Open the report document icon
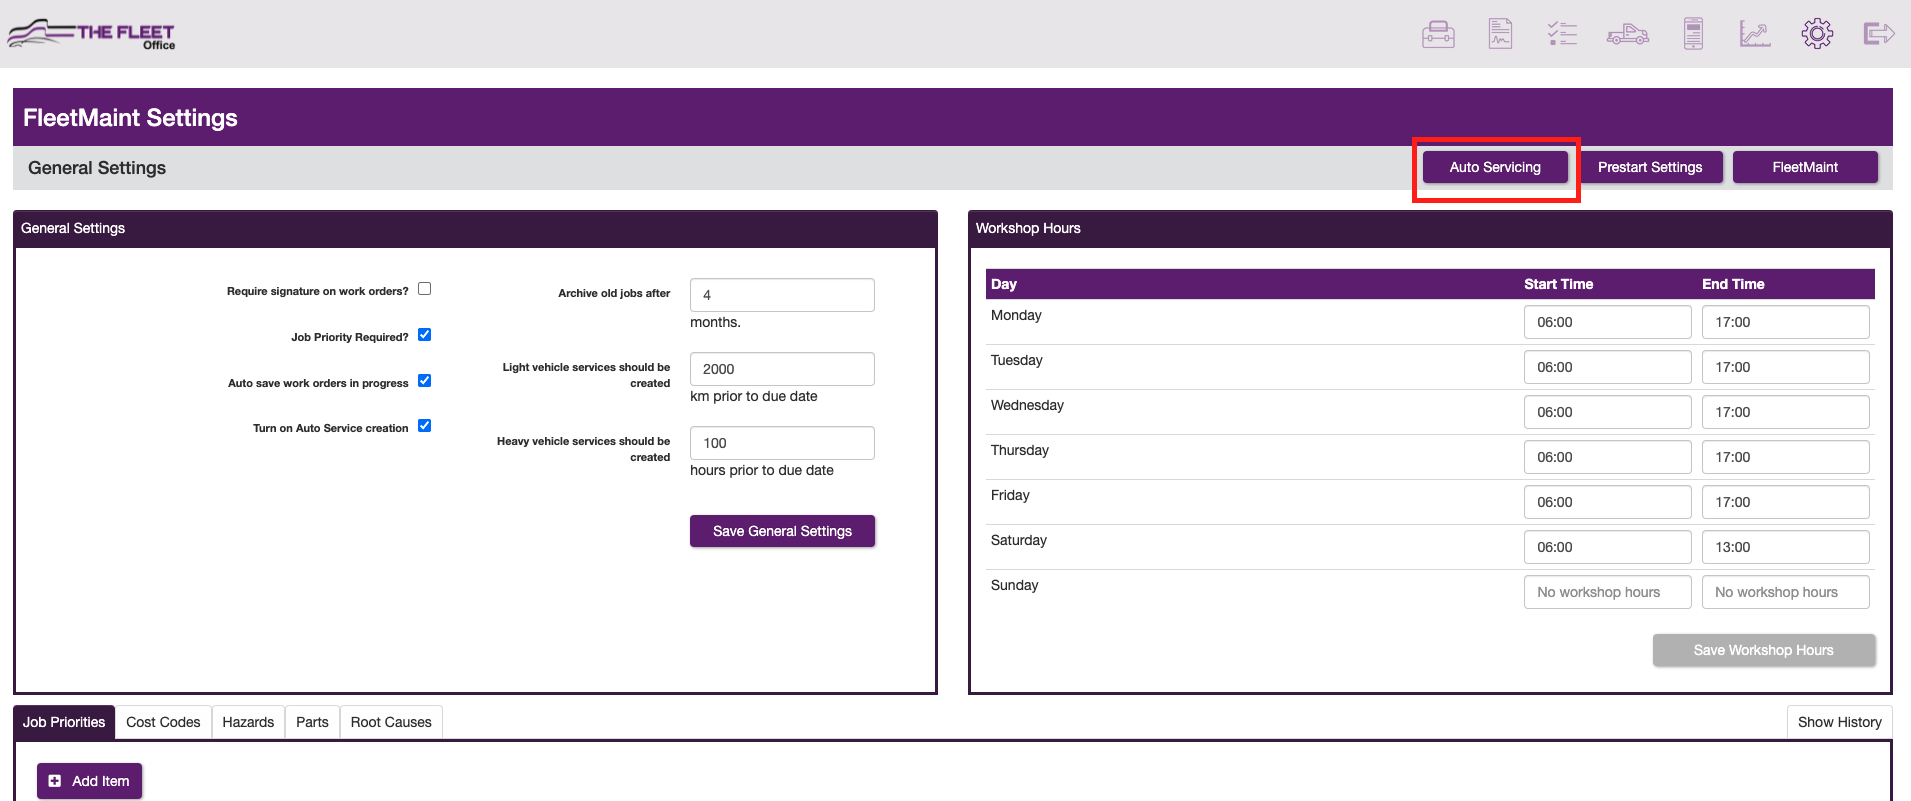The image size is (1911, 801). click(x=1500, y=34)
